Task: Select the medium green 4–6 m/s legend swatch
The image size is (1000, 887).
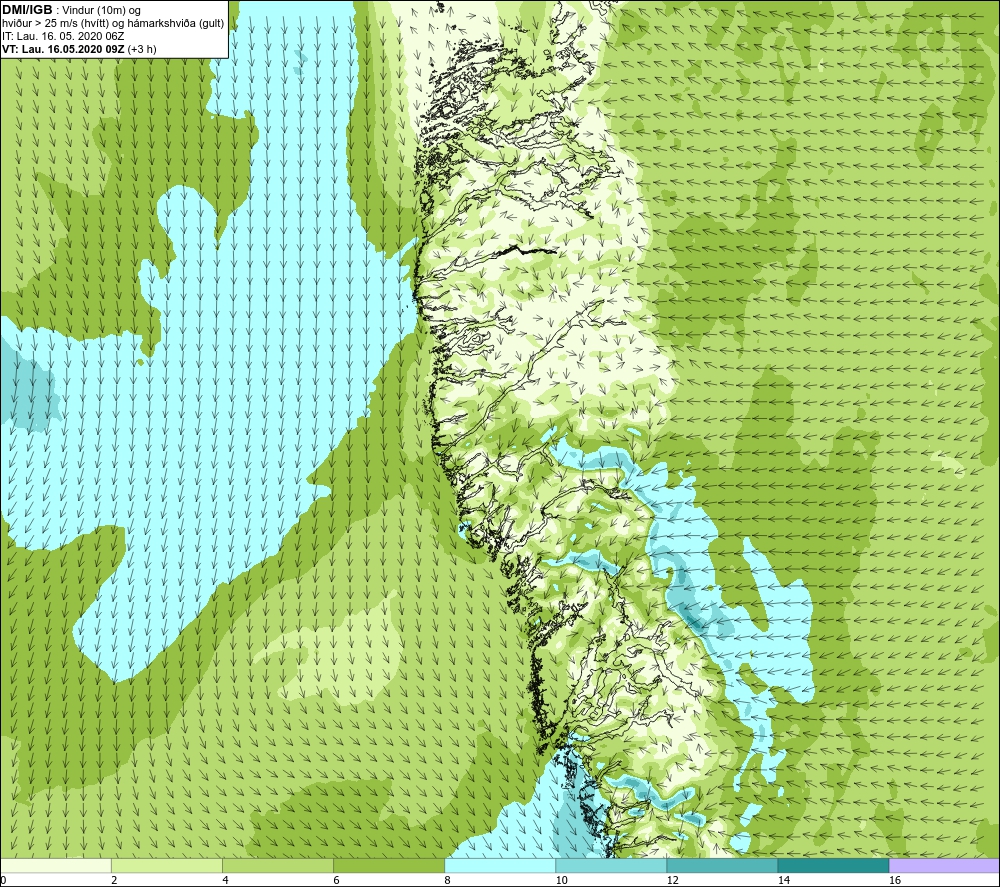Action: click(x=277, y=865)
